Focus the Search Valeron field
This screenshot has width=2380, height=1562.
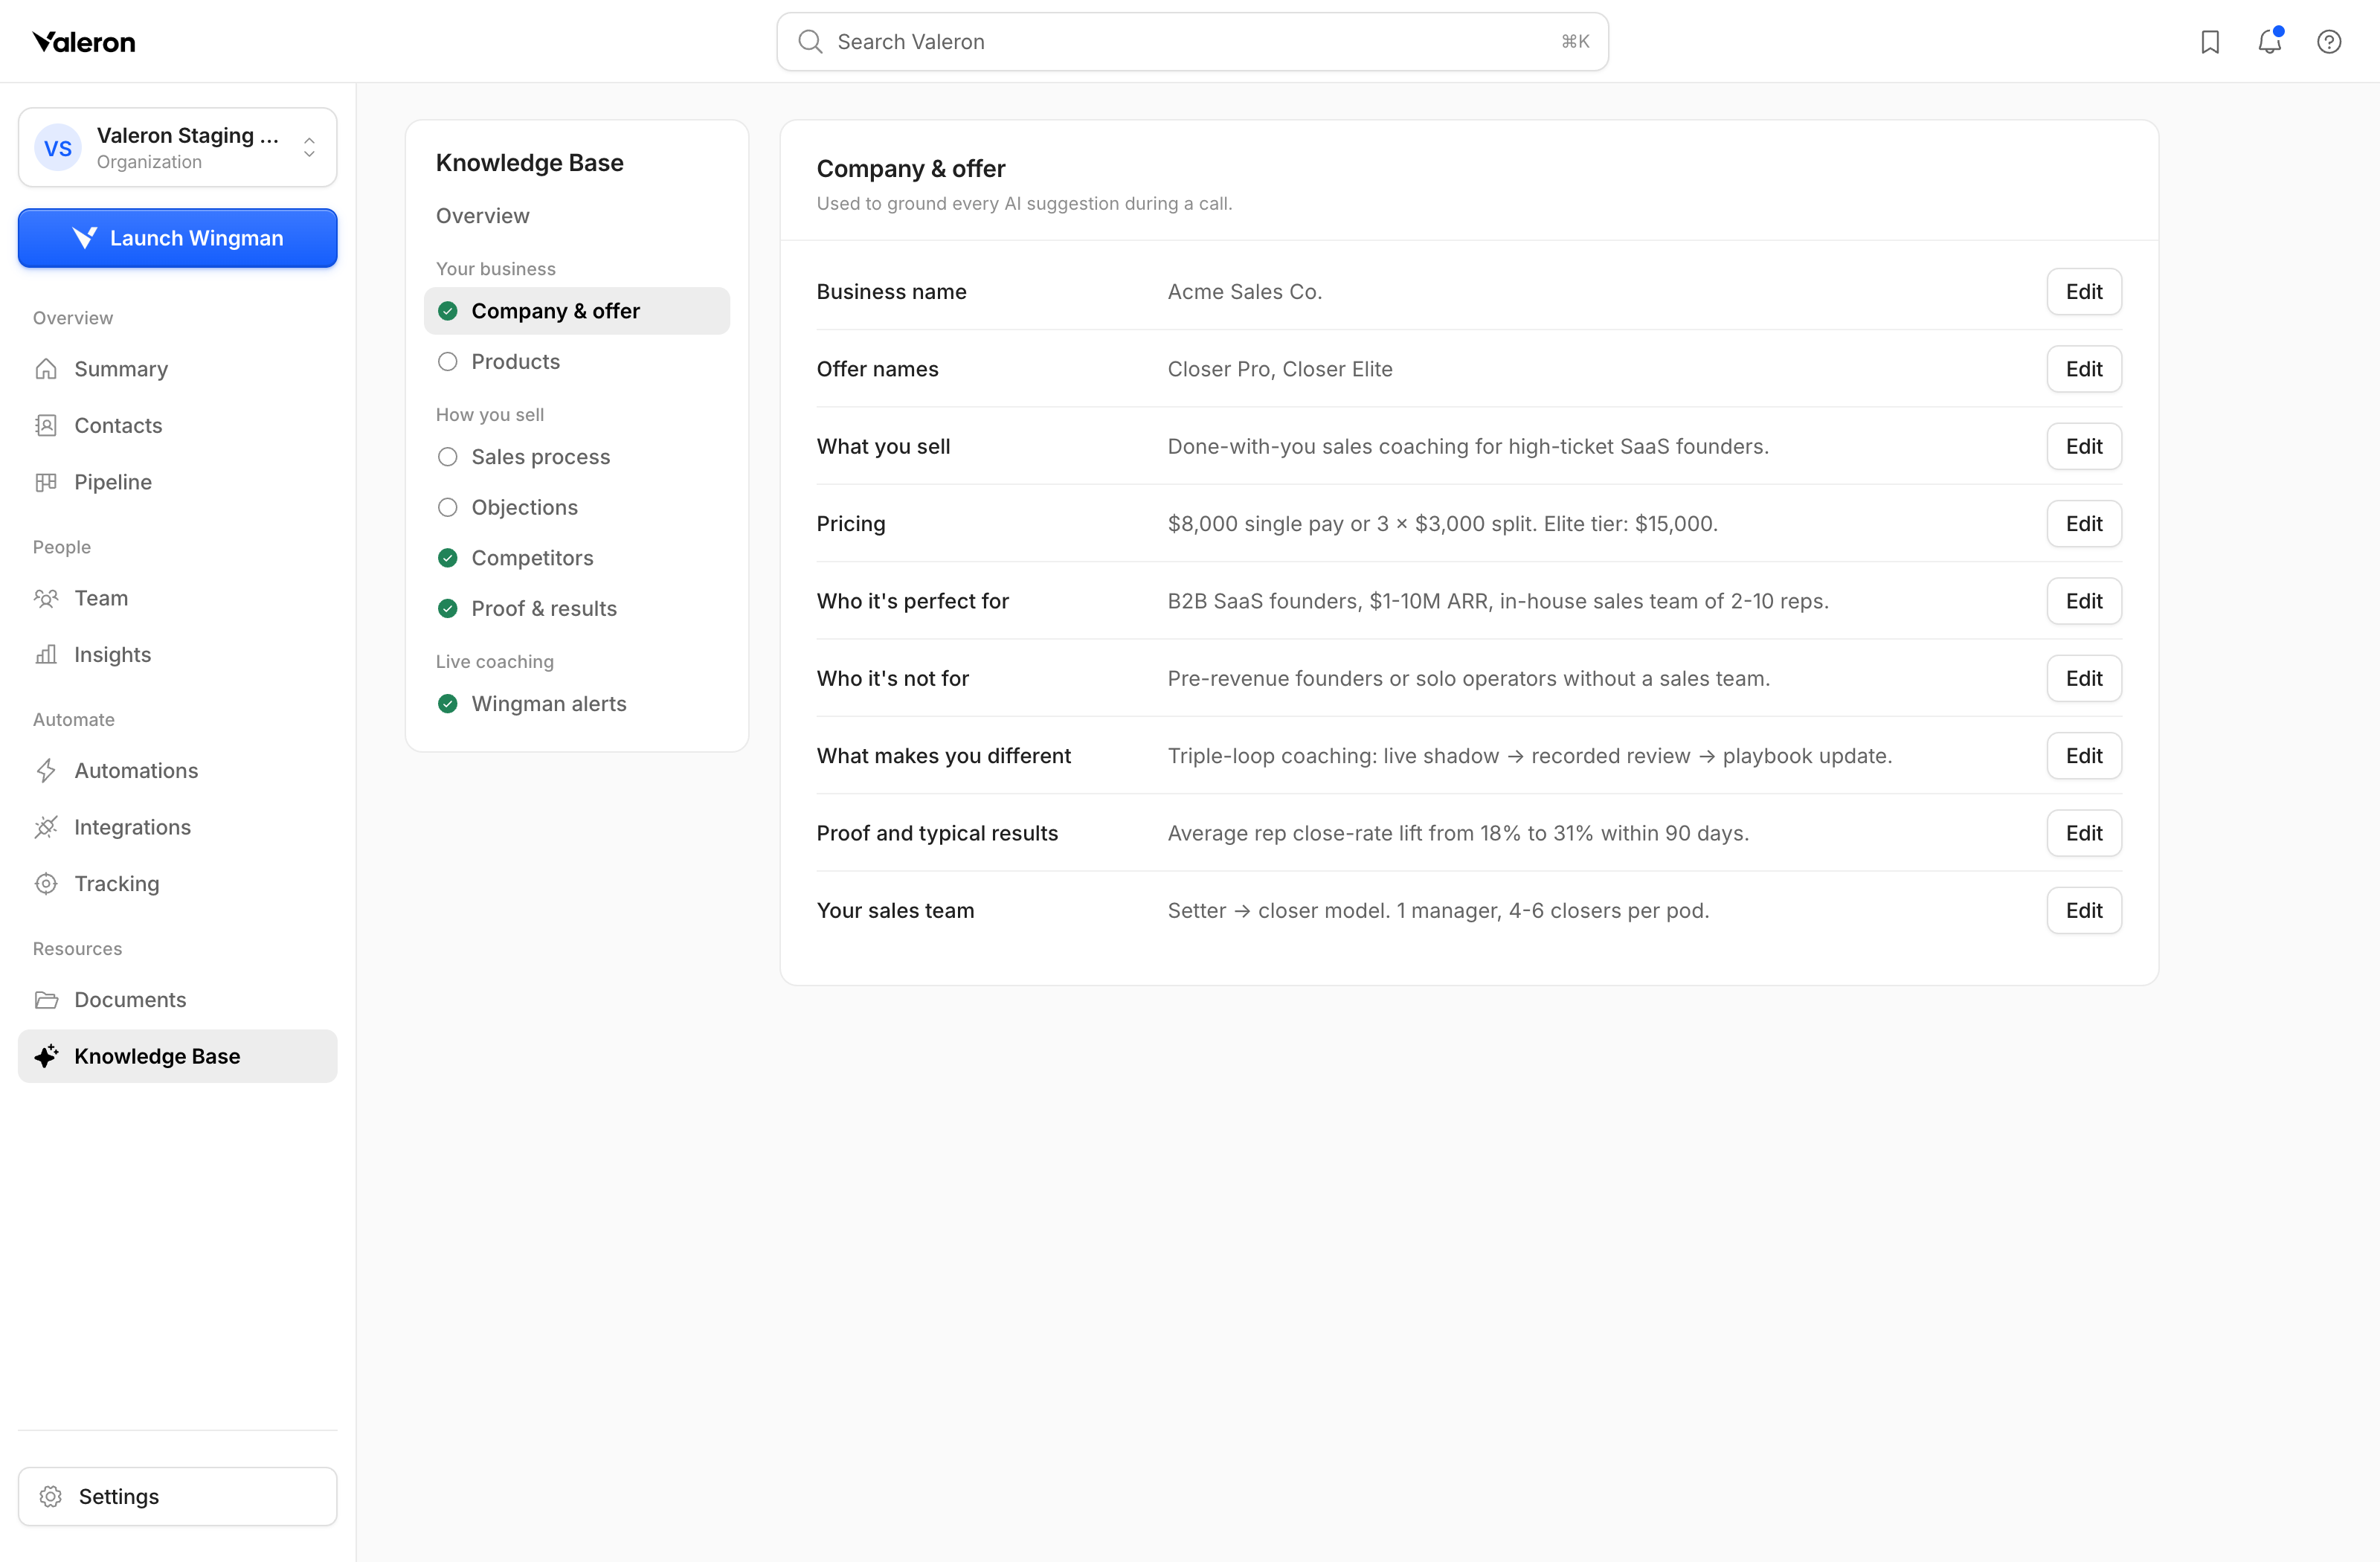pyautogui.click(x=1192, y=42)
